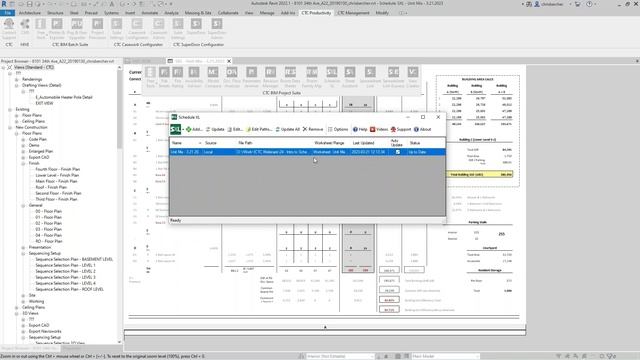
Task: Toggle the Auto Update checkbox for Unit Mix row
Action: click(398, 152)
